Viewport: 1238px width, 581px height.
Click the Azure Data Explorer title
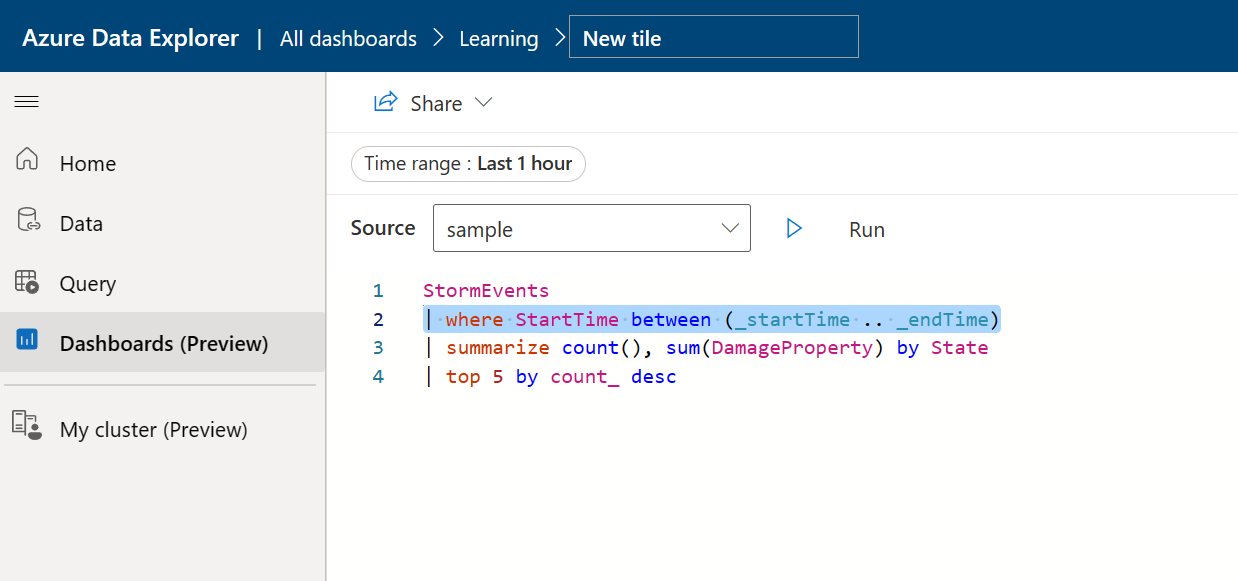point(131,39)
